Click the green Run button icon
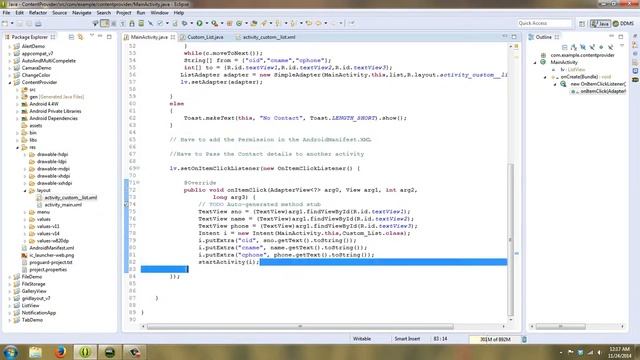 tap(200, 23)
